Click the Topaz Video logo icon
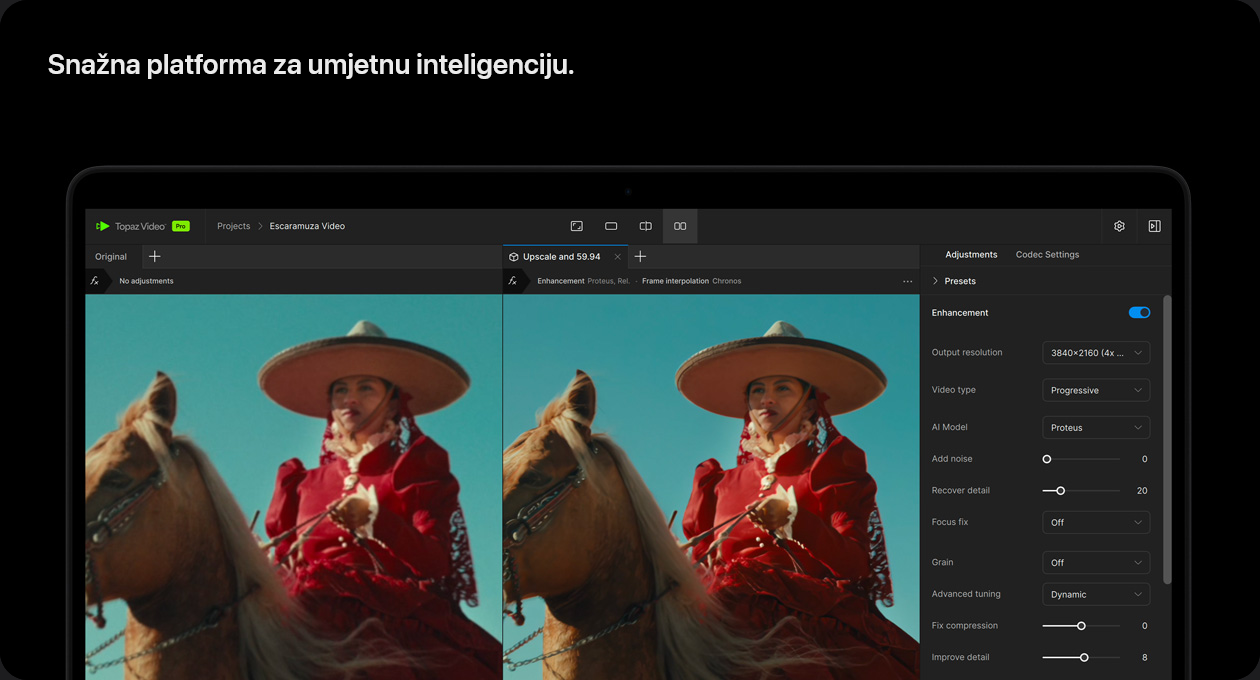This screenshot has height=680, width=1260. click(103, 226)
